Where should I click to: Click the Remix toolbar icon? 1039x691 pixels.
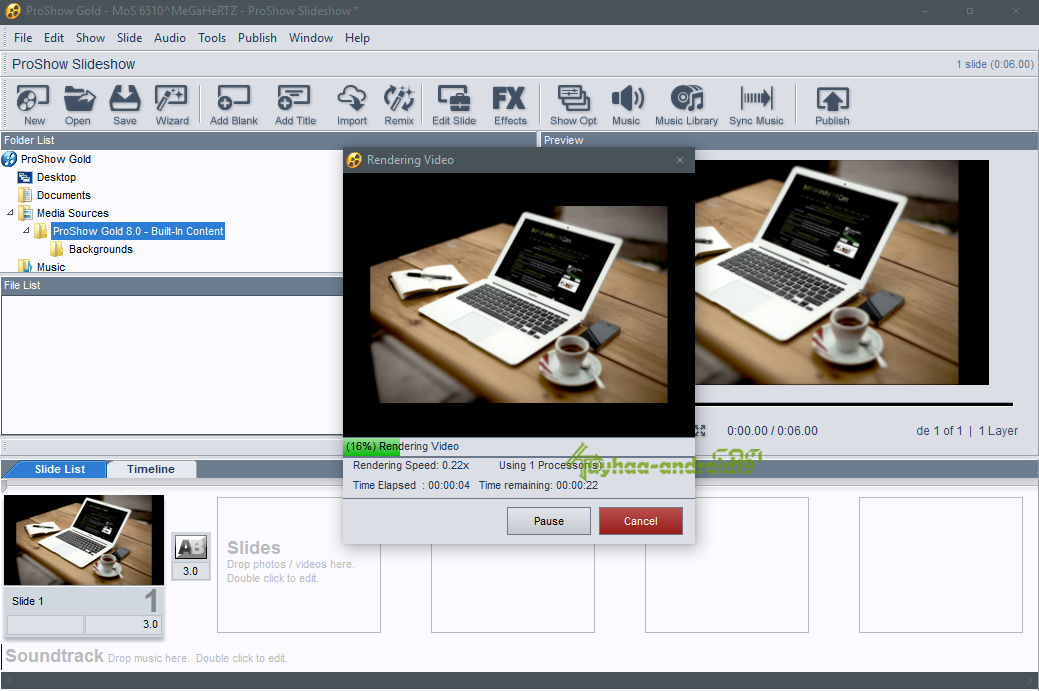click(x=399, y=105)
